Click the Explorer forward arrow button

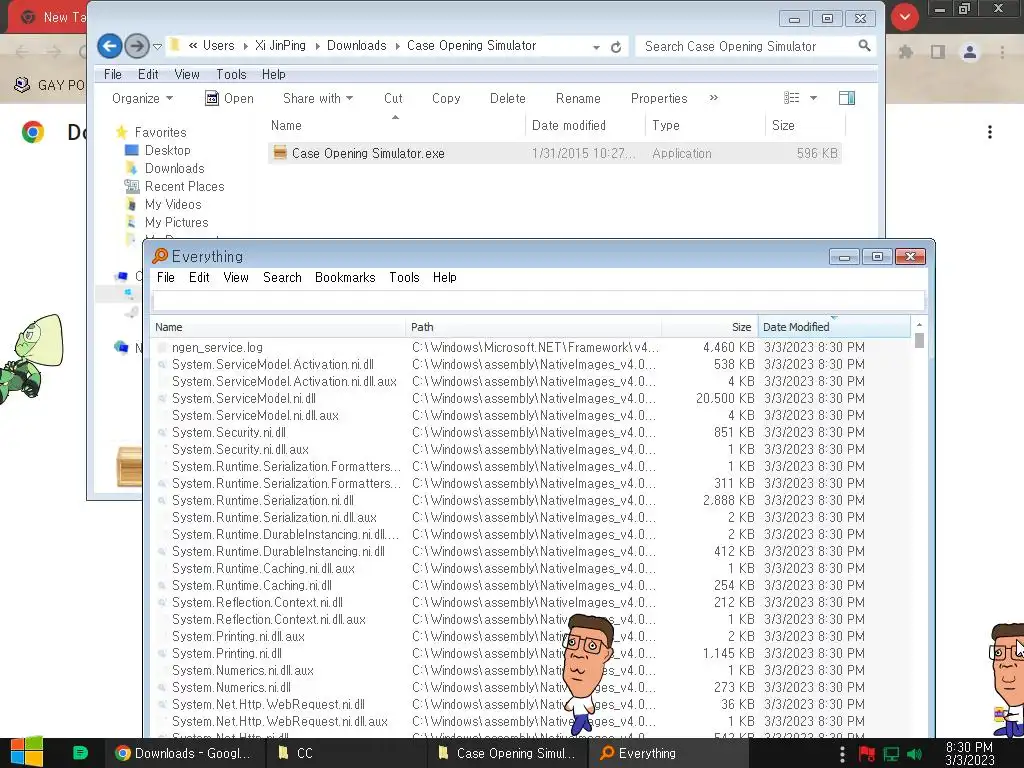[136, 46]
